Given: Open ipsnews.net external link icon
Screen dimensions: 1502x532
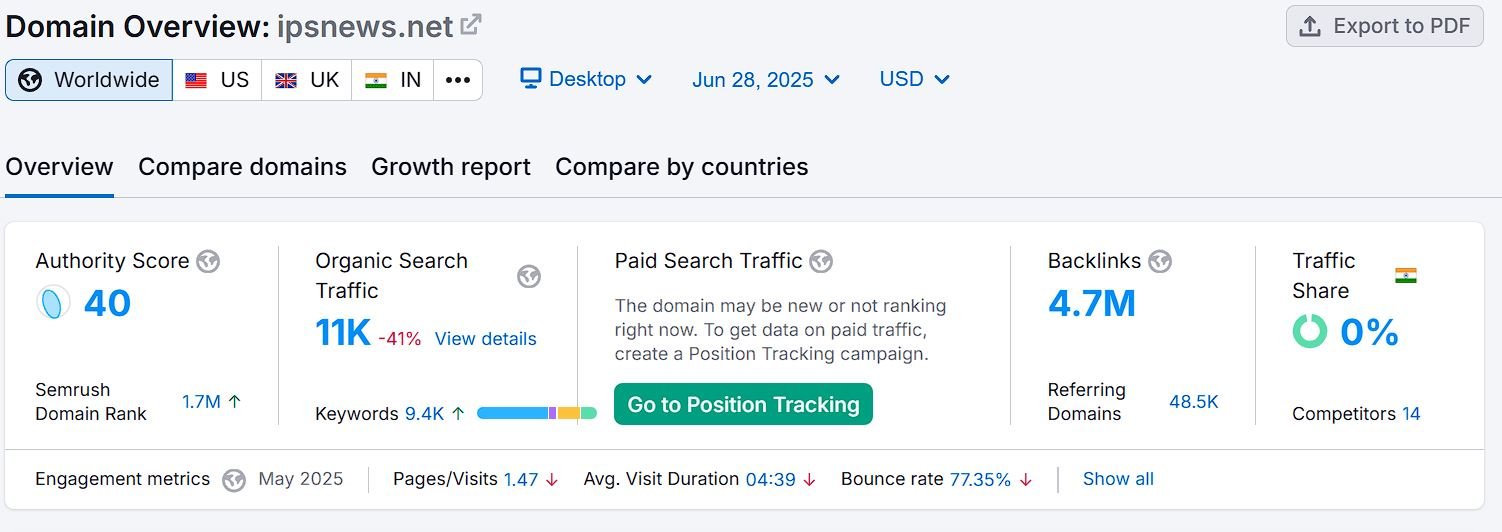Looking at the screenshot, I should 471,25.
